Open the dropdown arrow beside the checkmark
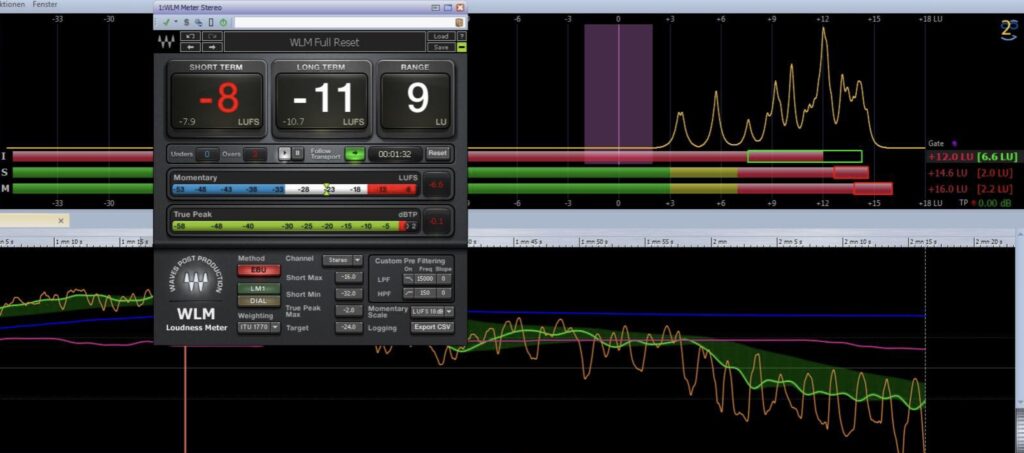1024x453 pixels. point(175,22)
